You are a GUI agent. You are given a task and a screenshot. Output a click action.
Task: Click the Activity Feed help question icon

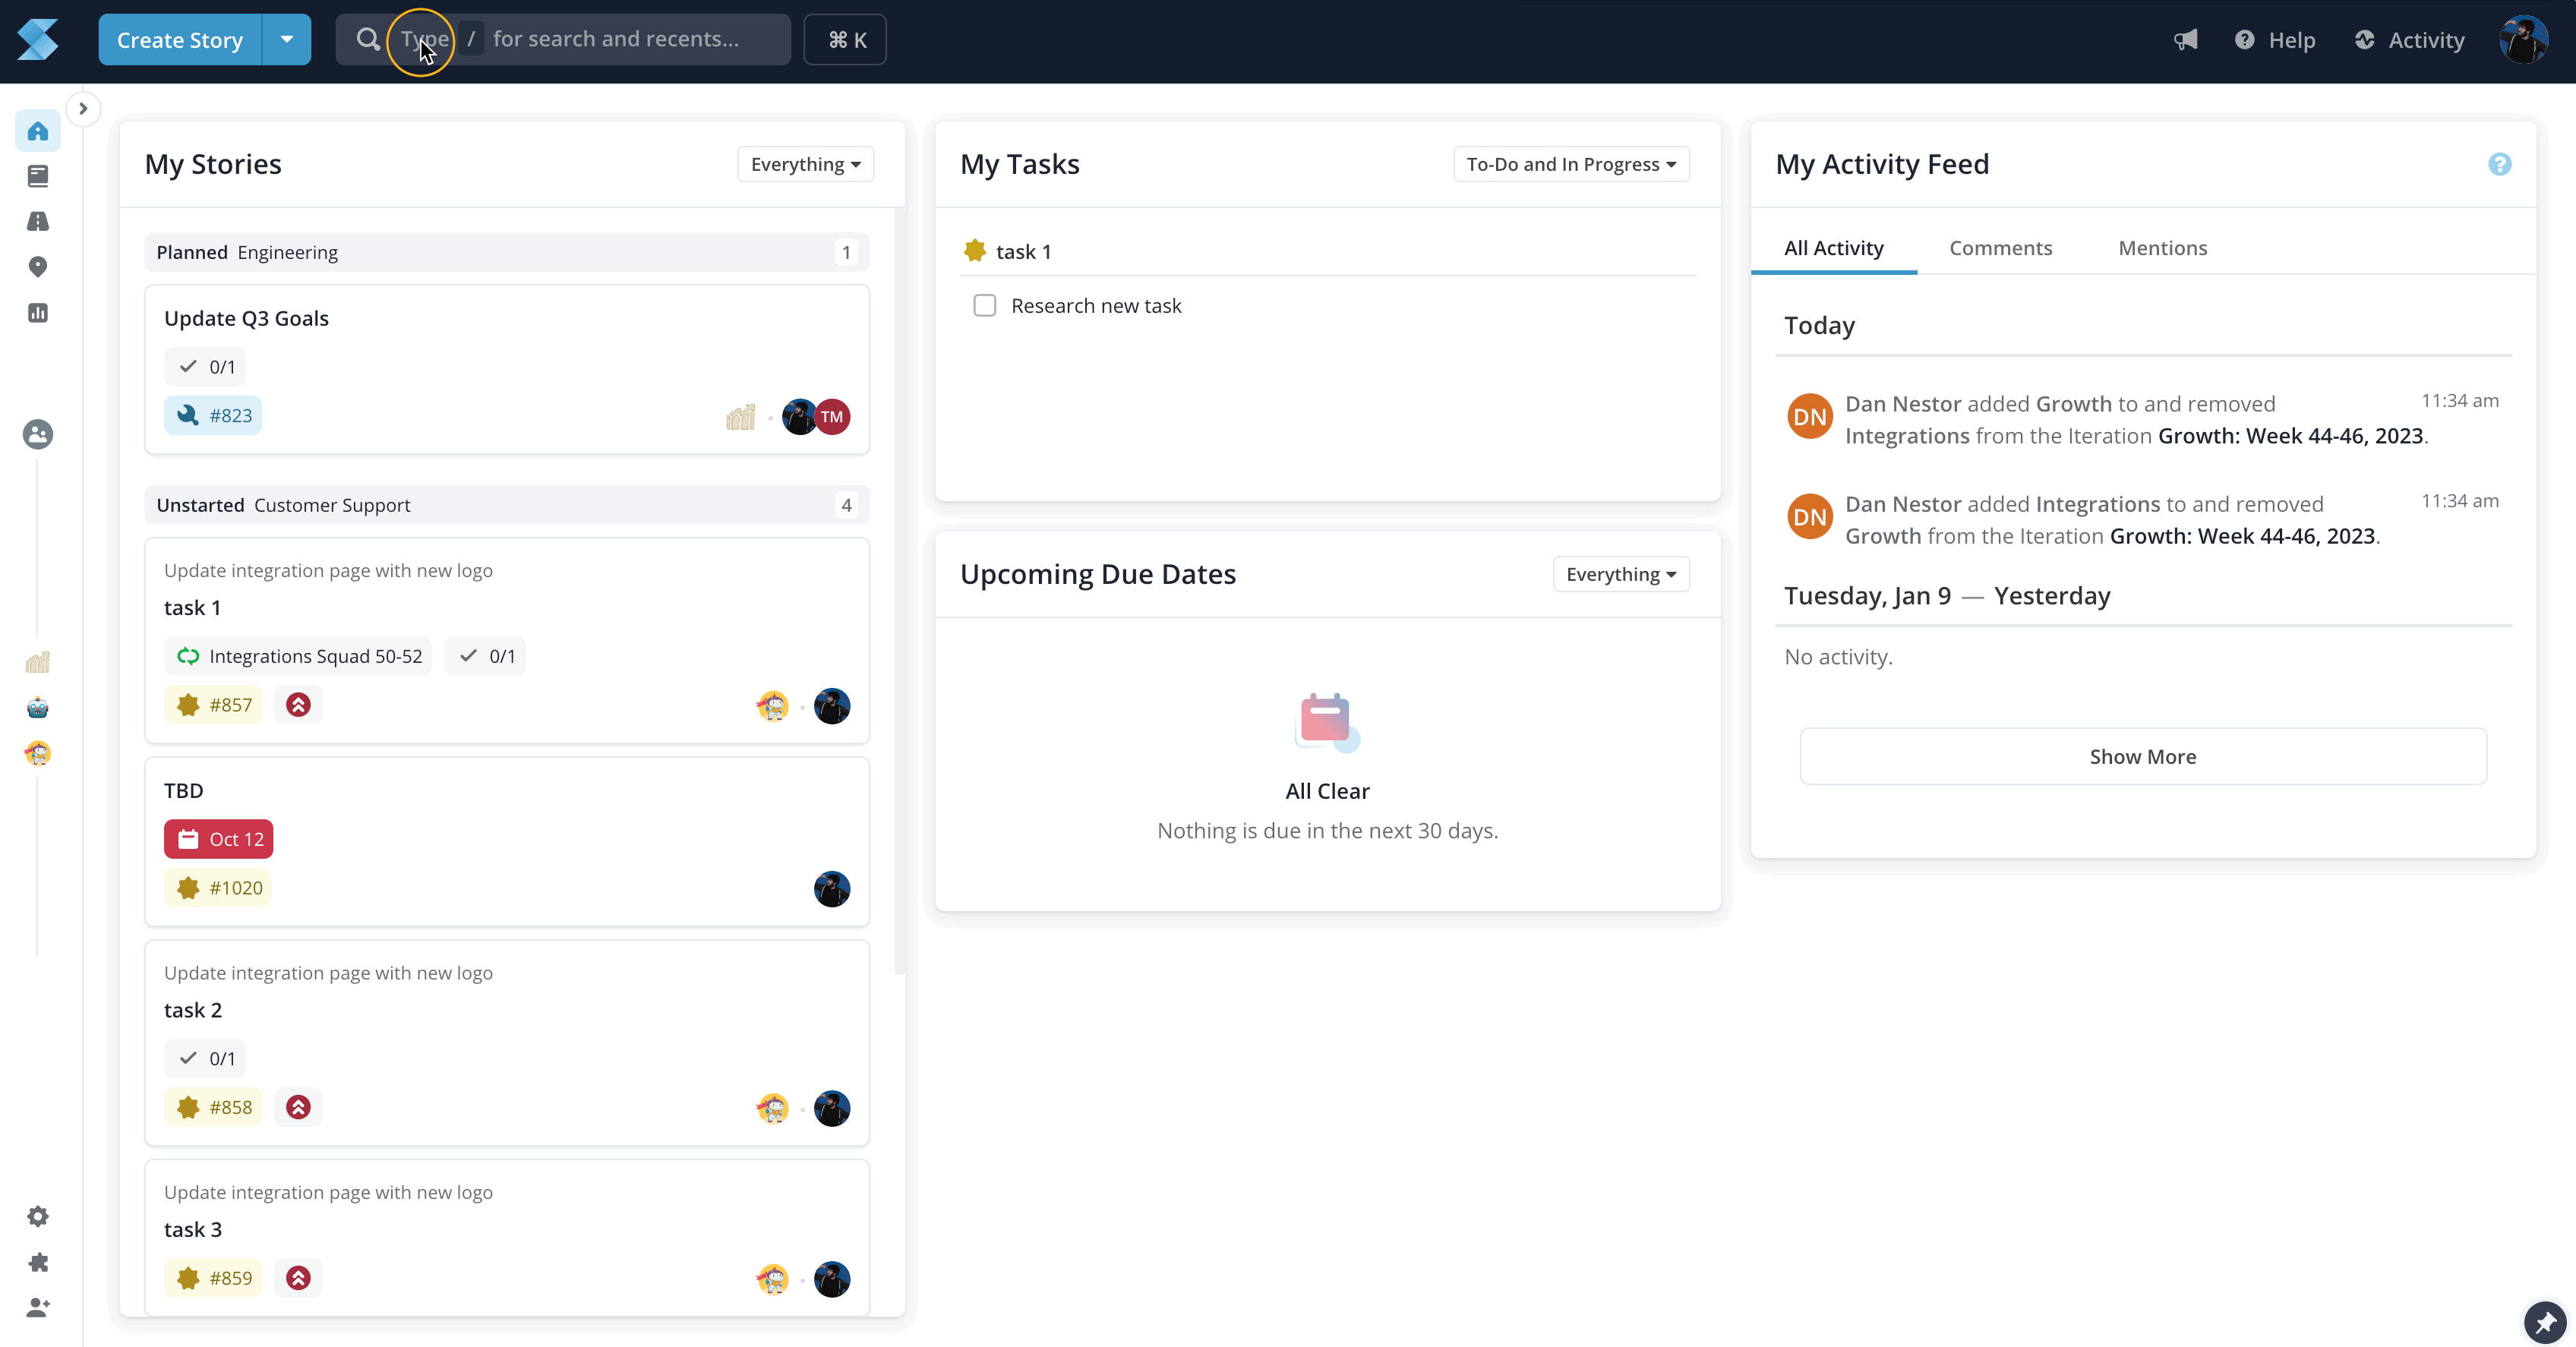click(2499, 164)
